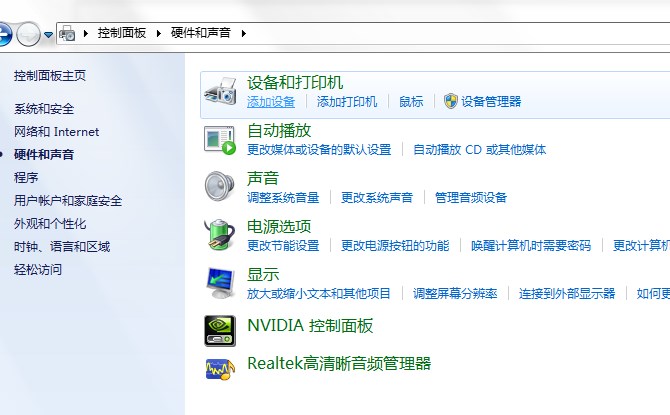
Task: Click 自动播放 CD 或其他媒体
Action: coord(479,150)
